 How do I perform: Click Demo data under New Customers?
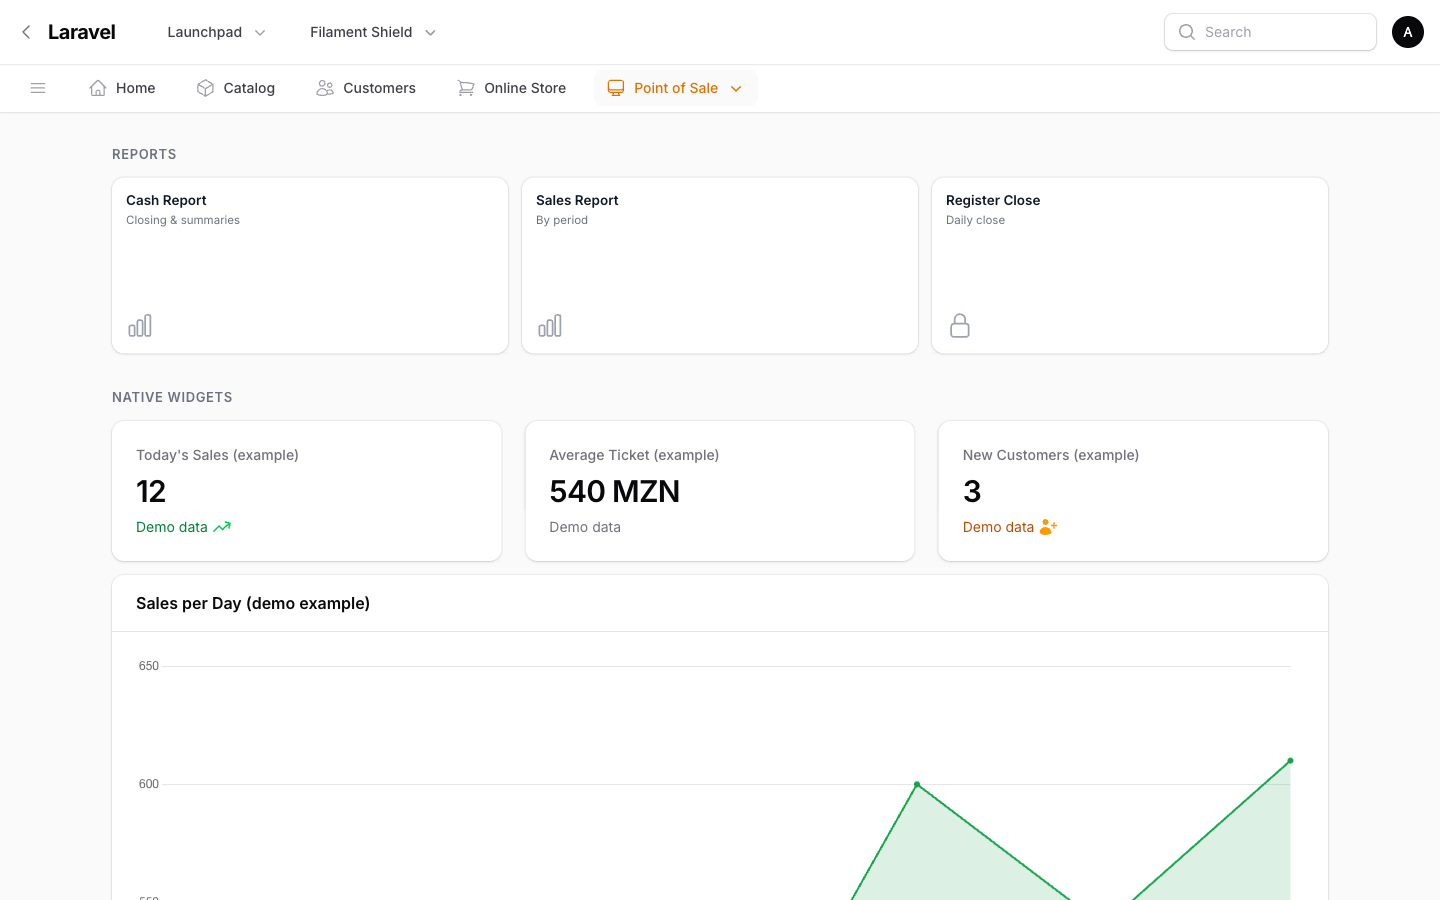pyautogui.click(x=998, y=527)
